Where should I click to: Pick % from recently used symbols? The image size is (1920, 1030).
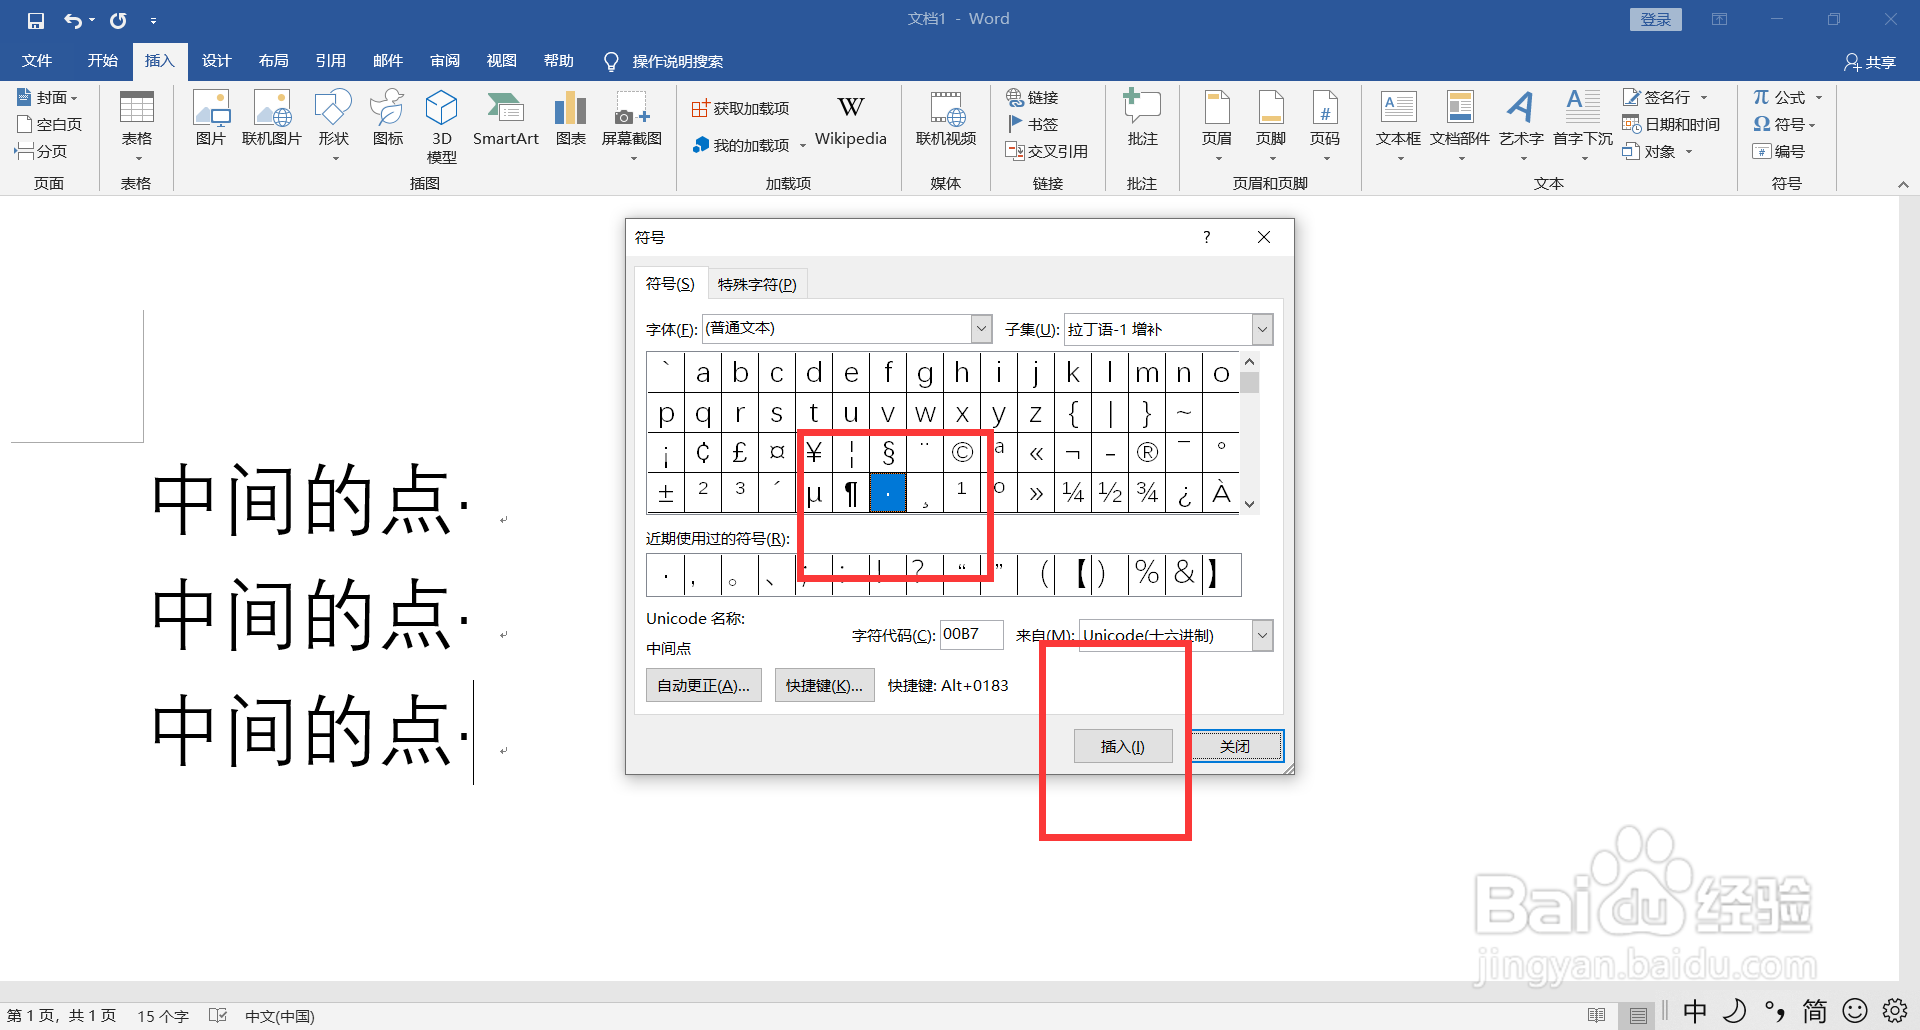[x=1147, y=574]
